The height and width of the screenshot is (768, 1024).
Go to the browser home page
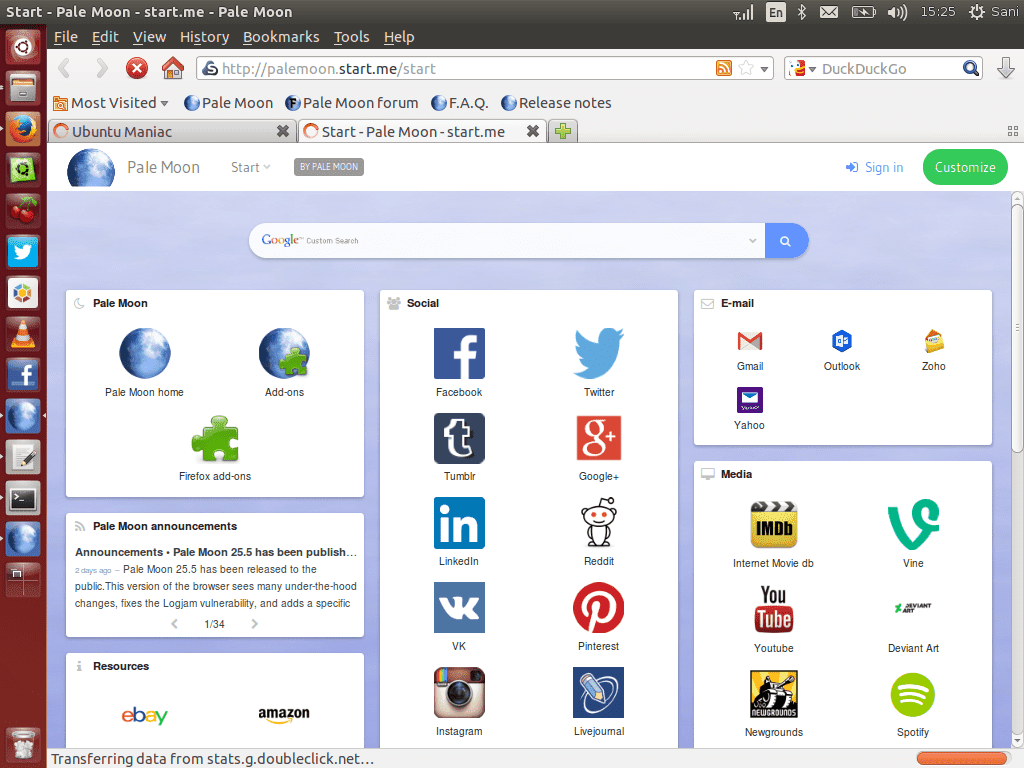[x=173, y=69]
